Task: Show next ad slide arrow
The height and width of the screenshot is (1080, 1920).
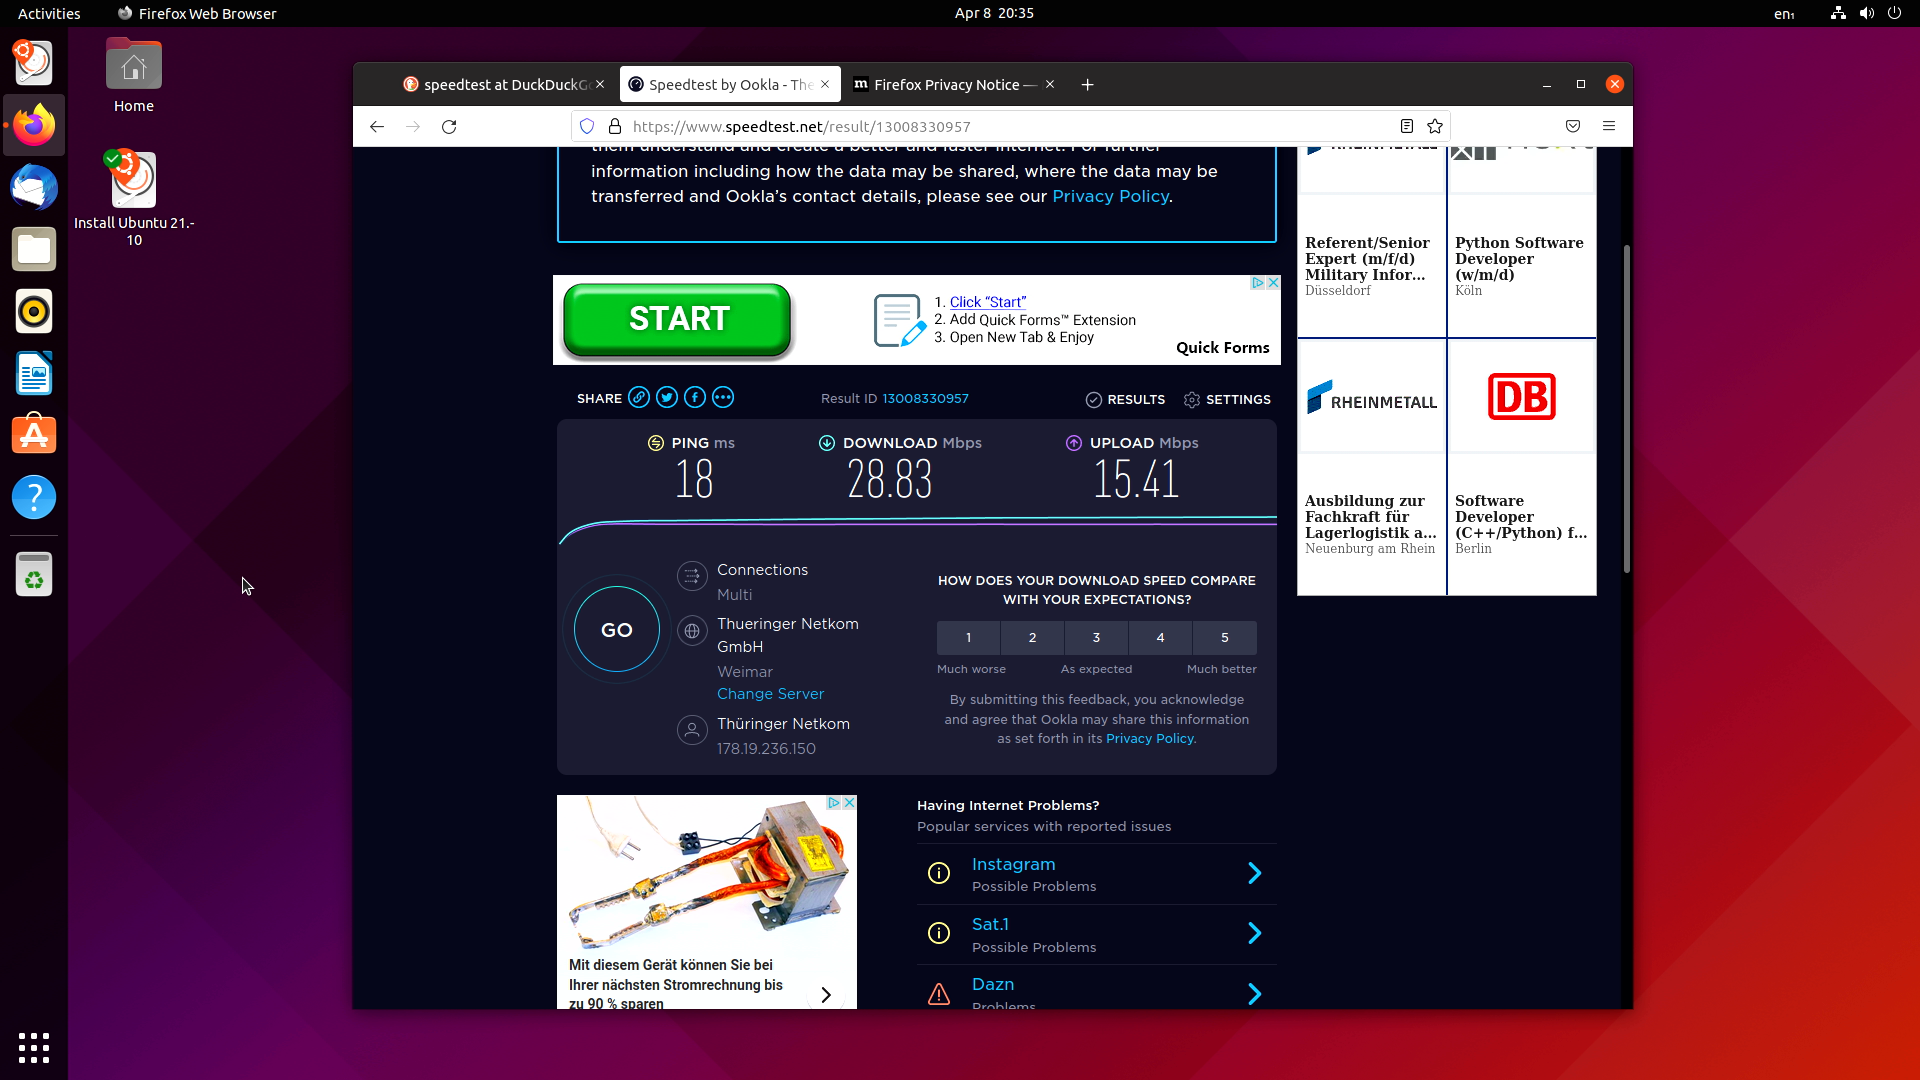Action: [826, 995]
